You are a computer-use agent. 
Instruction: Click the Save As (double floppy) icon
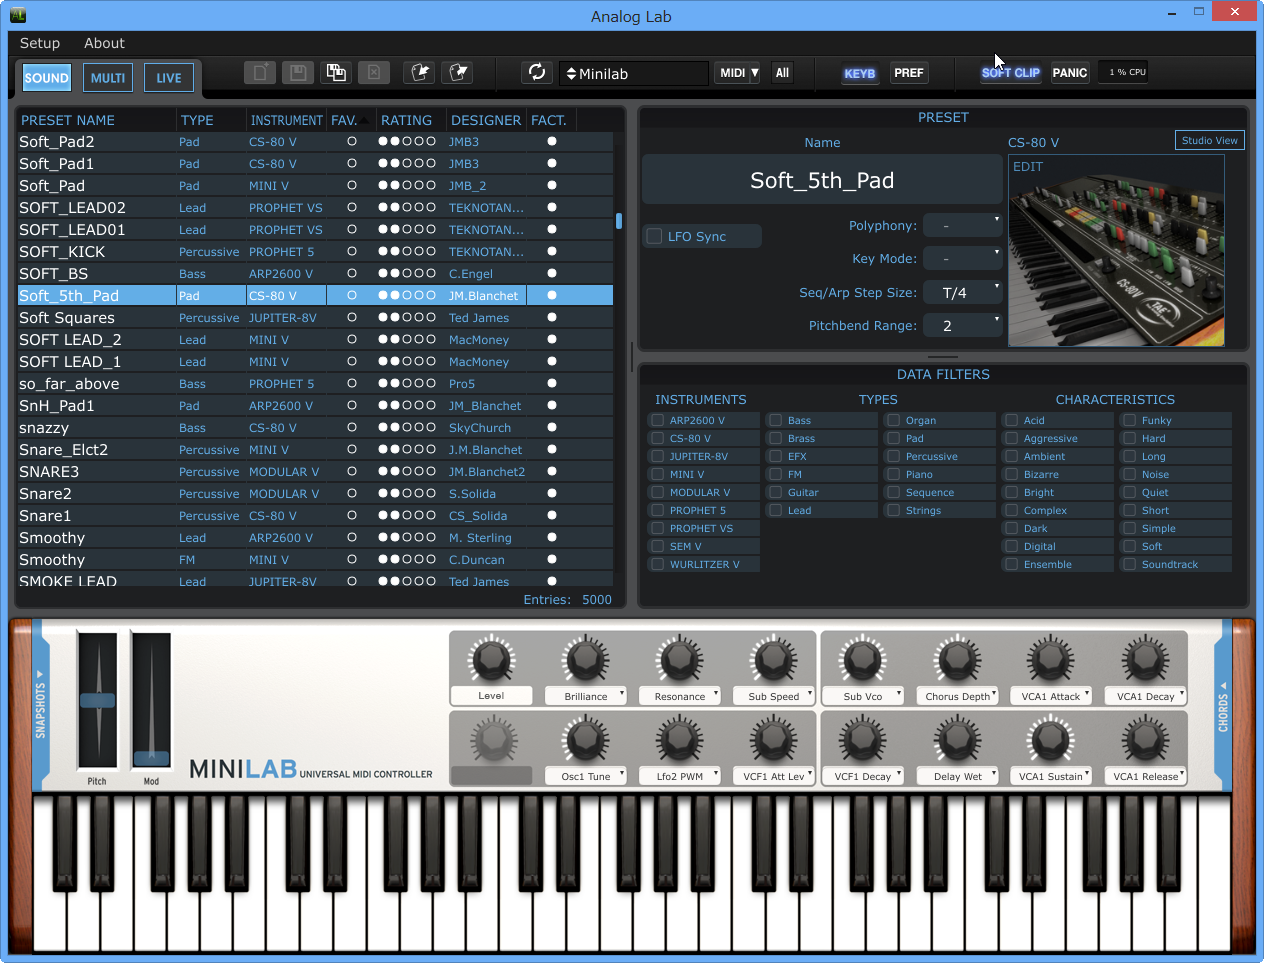click(x=336, y=72)
